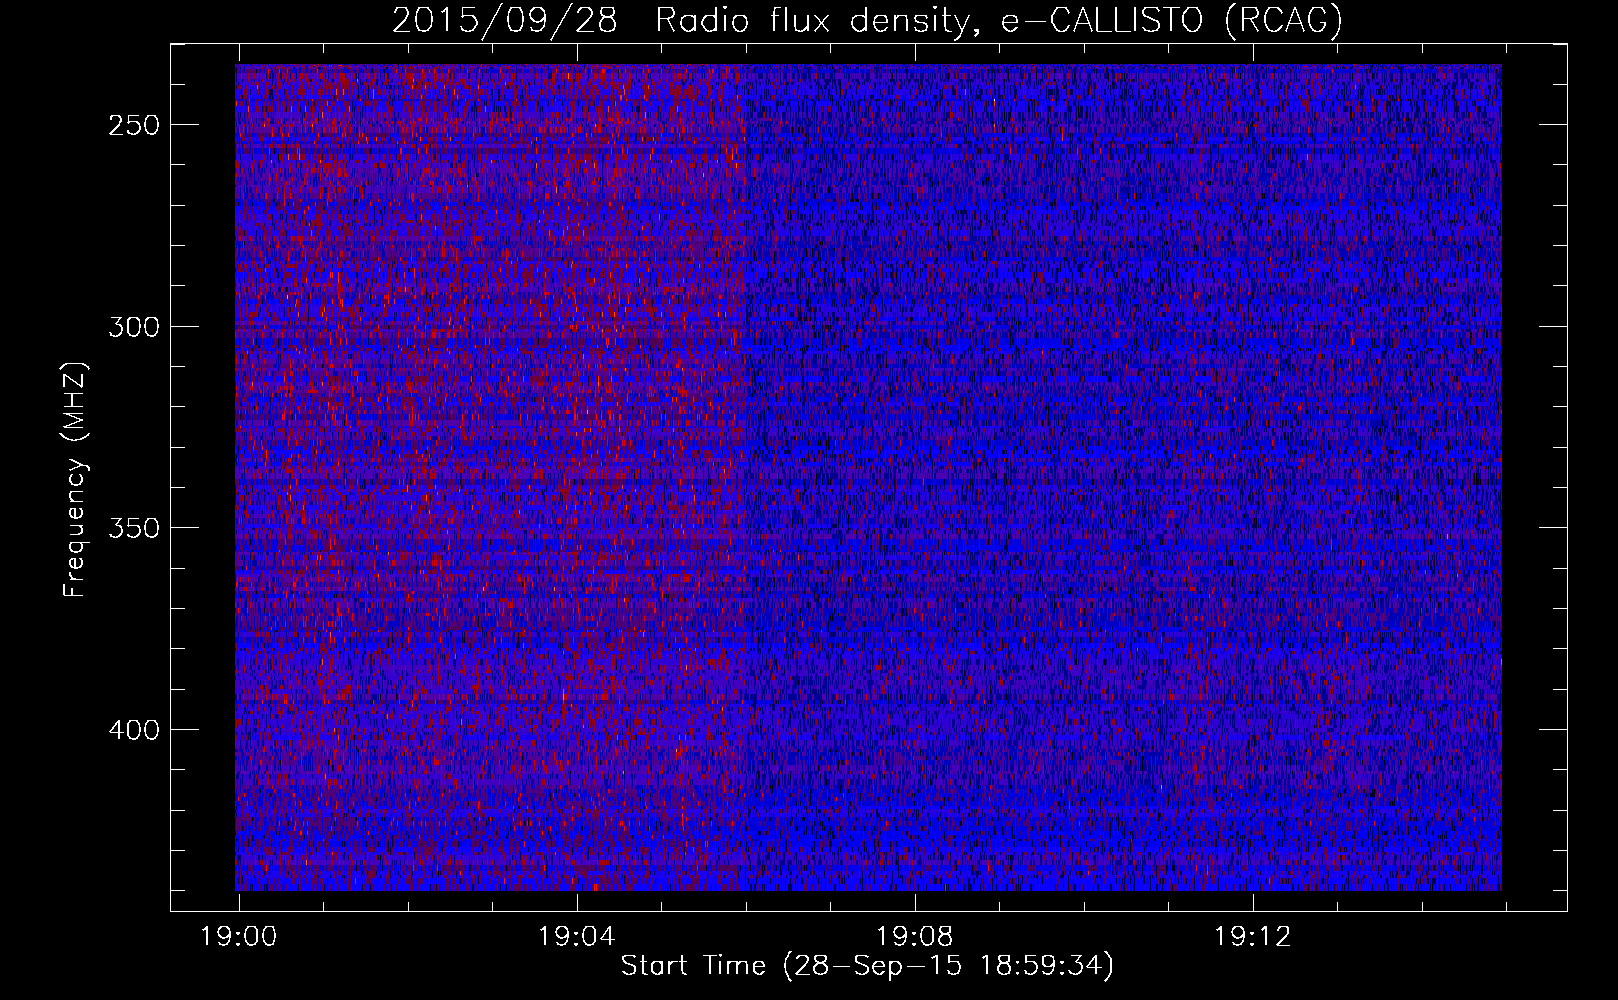
Task: Click the 19:00 time tick label
Action: [x=238, y=937]
